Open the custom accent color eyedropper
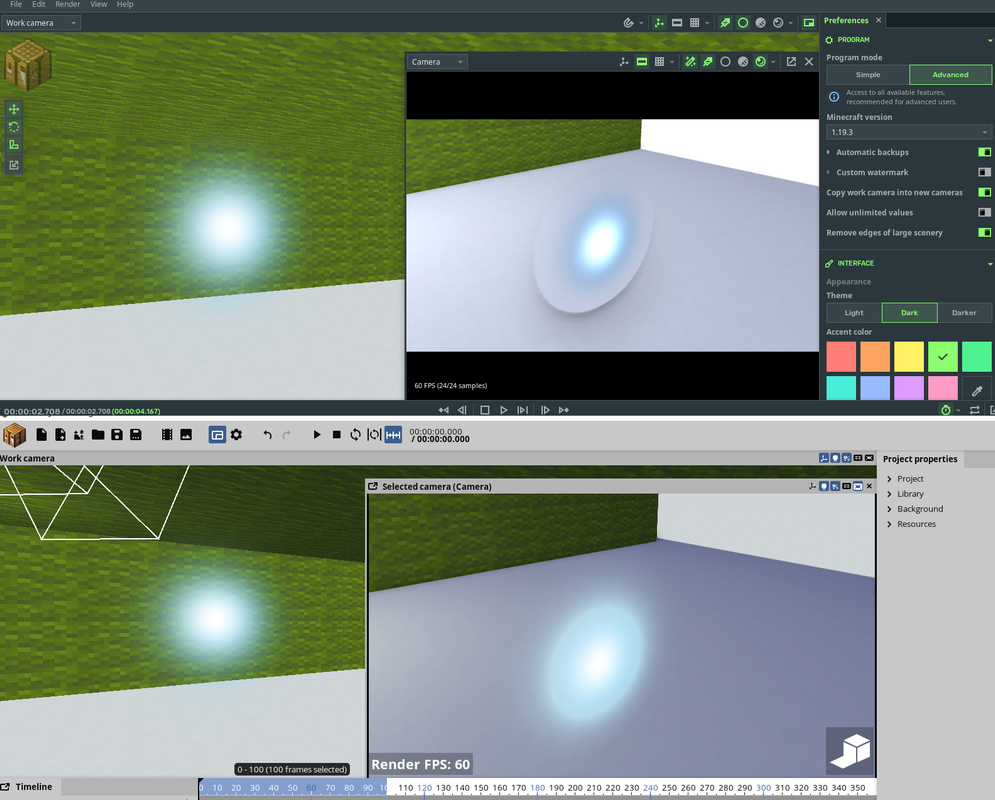The width and height of the screenshot is (995, 800). tap(977, 390)
